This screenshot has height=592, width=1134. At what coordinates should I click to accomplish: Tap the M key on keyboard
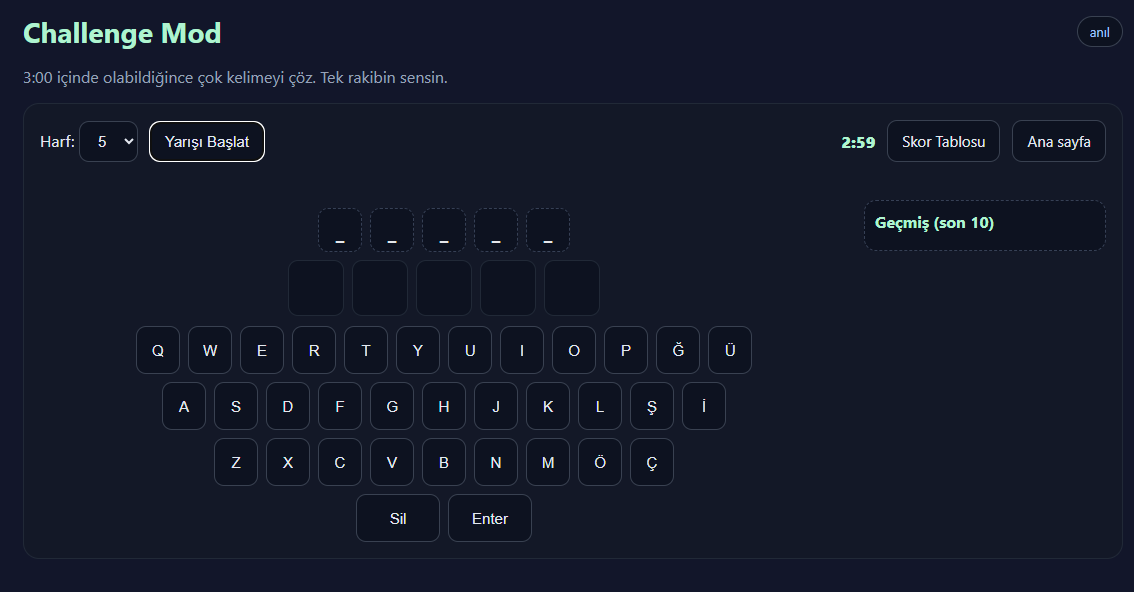pos(548,463)
